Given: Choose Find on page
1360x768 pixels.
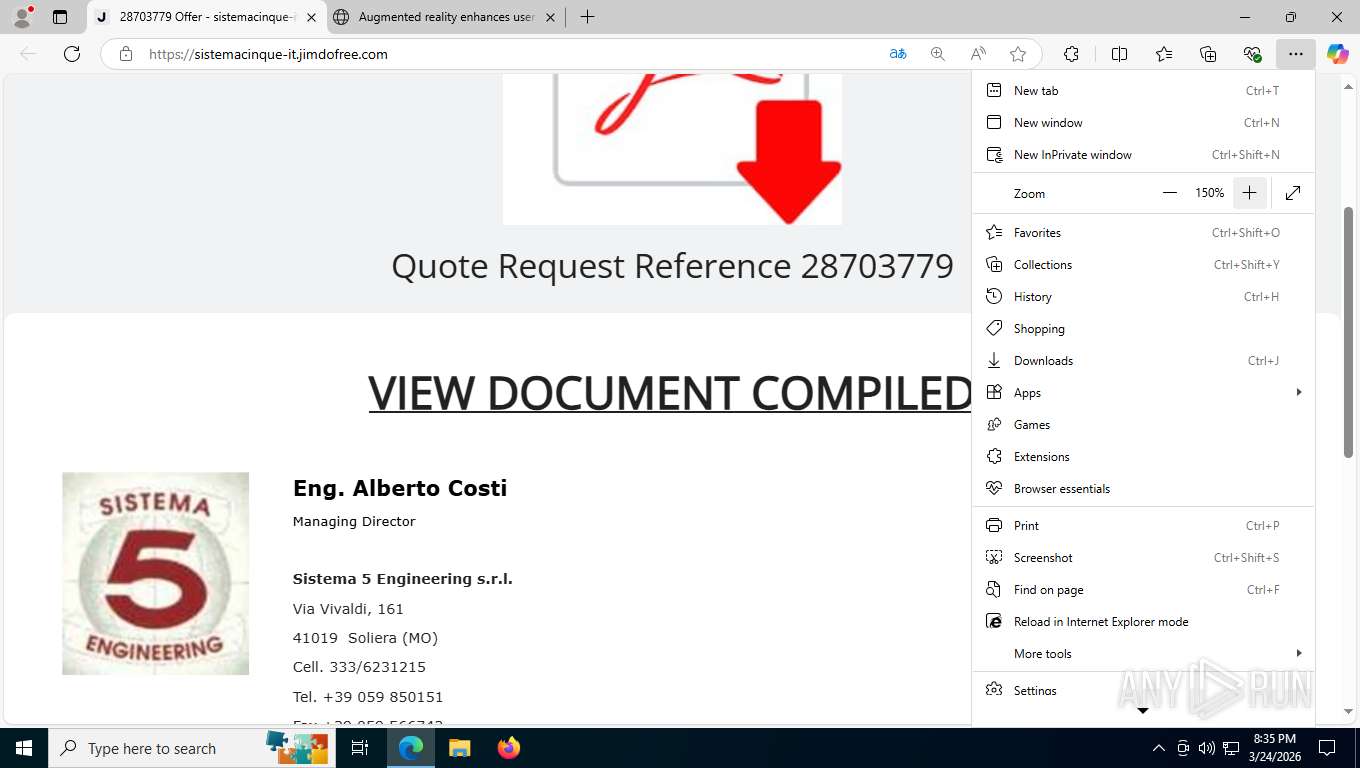Looking at the screenshot, I should click(1143, 589).
